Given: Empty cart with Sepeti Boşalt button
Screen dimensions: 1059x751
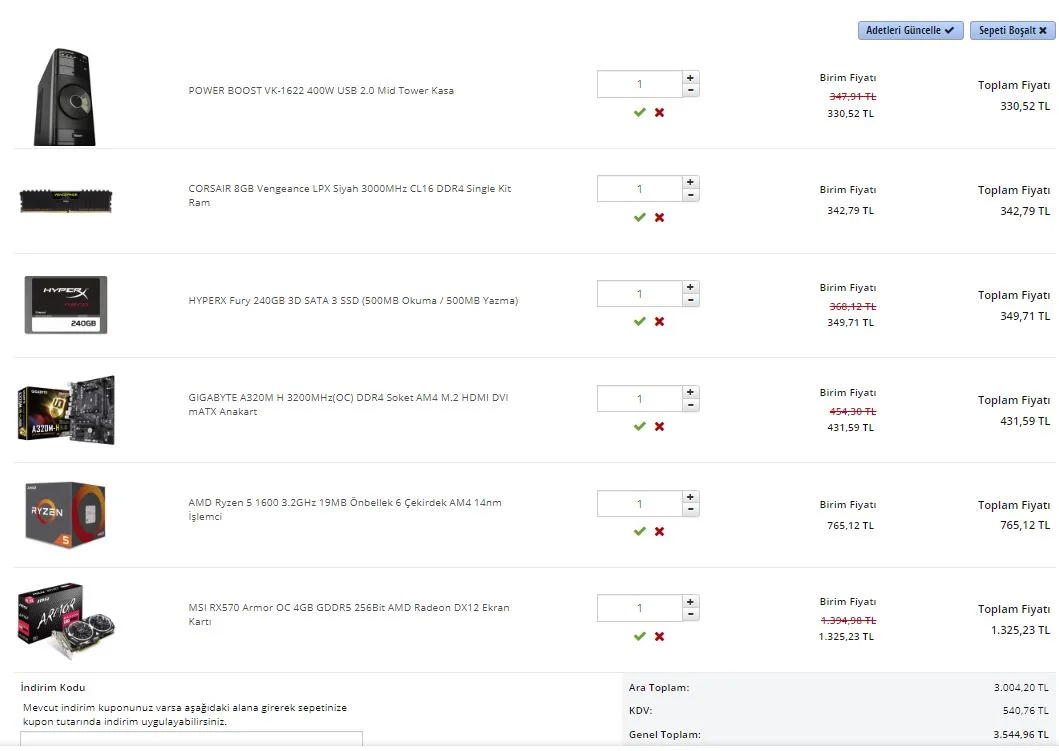Looking at the screenshot, I should pyautogui.click(x=1012, y=31).
